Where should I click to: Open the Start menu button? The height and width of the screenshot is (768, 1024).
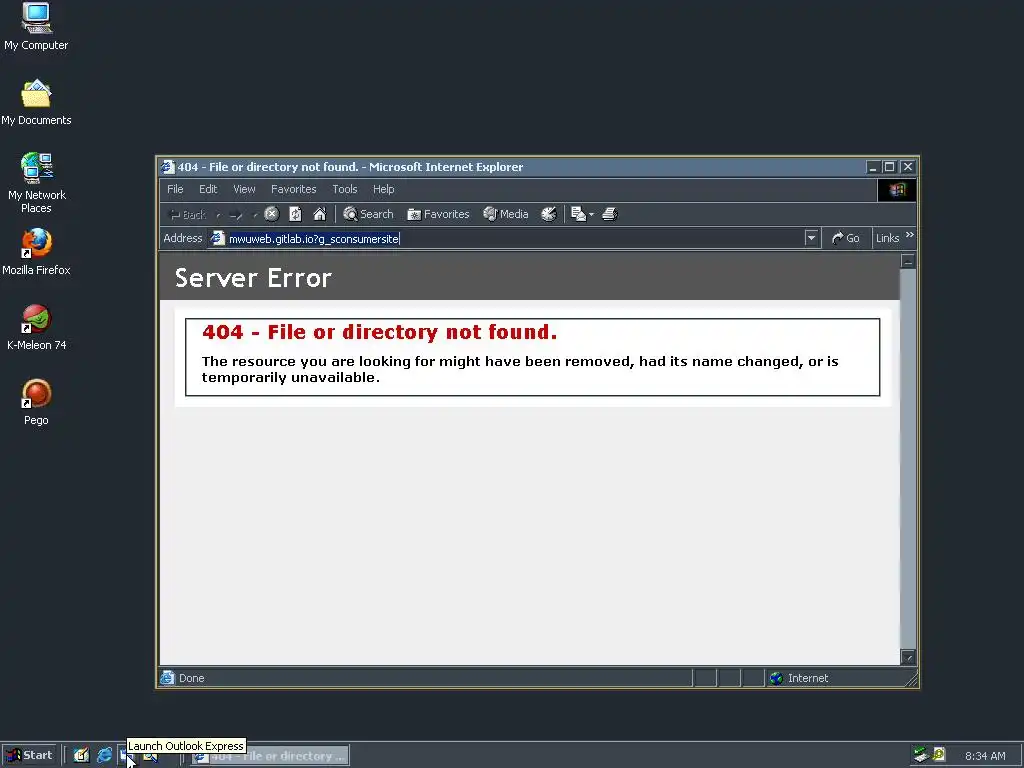tap(29, 756)
